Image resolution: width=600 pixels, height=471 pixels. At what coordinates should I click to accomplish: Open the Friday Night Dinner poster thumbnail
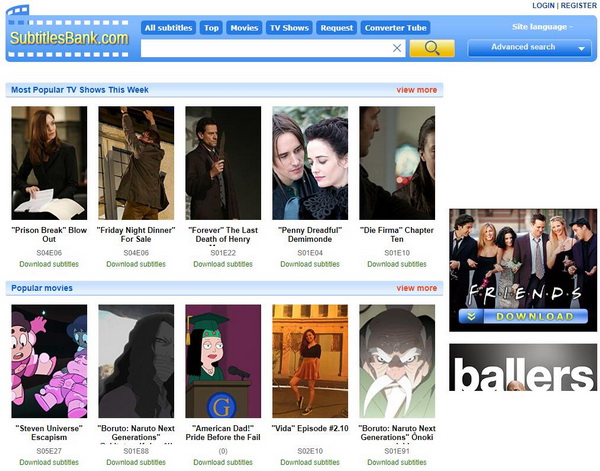click(x=136, y=163)
